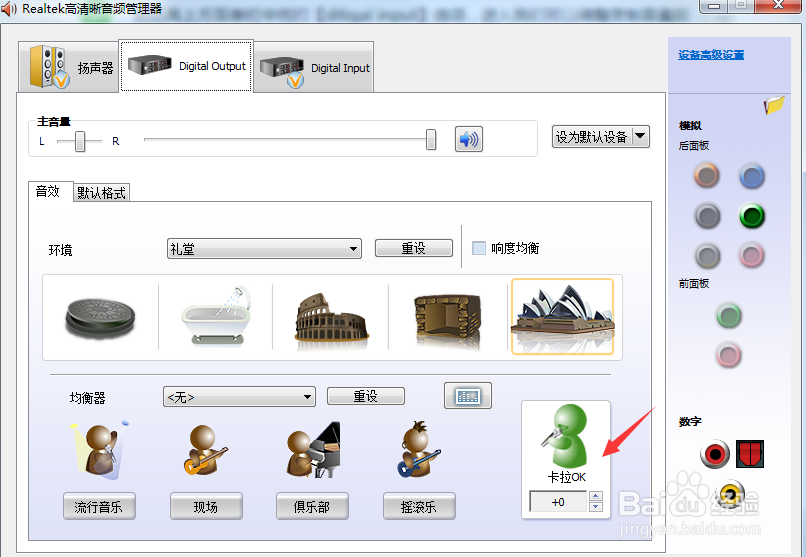Image resolution: width=806 pixels, height=557 pixels.
Task: Select the stone room environment preset
Action: [447, 319]
